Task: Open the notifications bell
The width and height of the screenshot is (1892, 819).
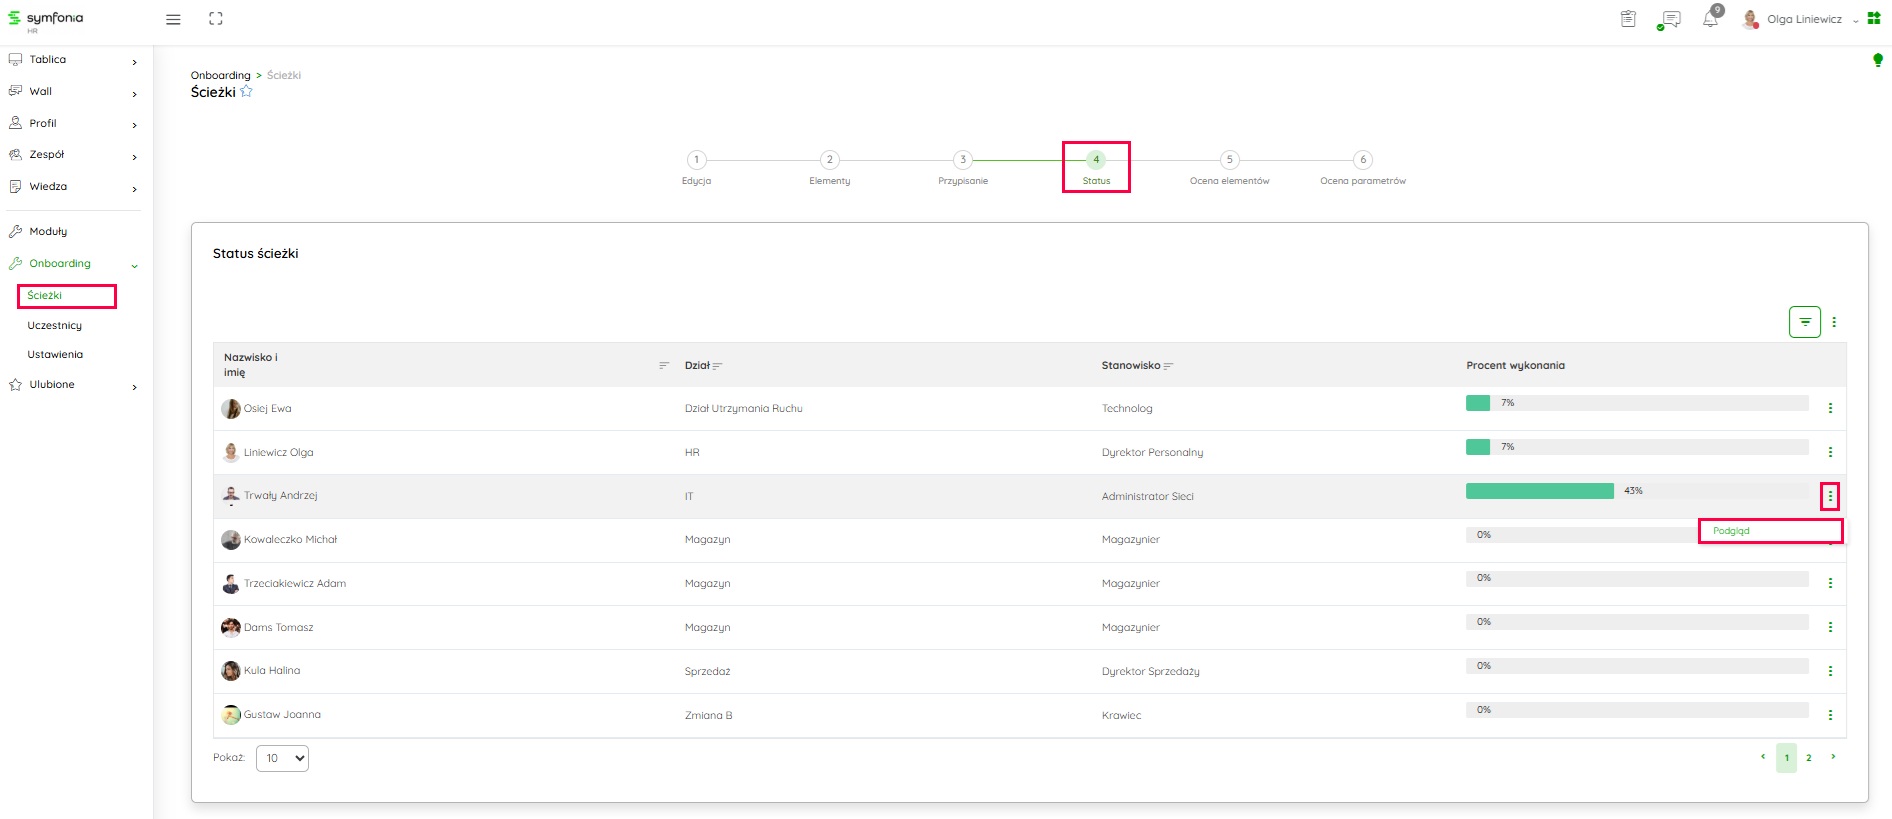Action: pos(1711,19)
